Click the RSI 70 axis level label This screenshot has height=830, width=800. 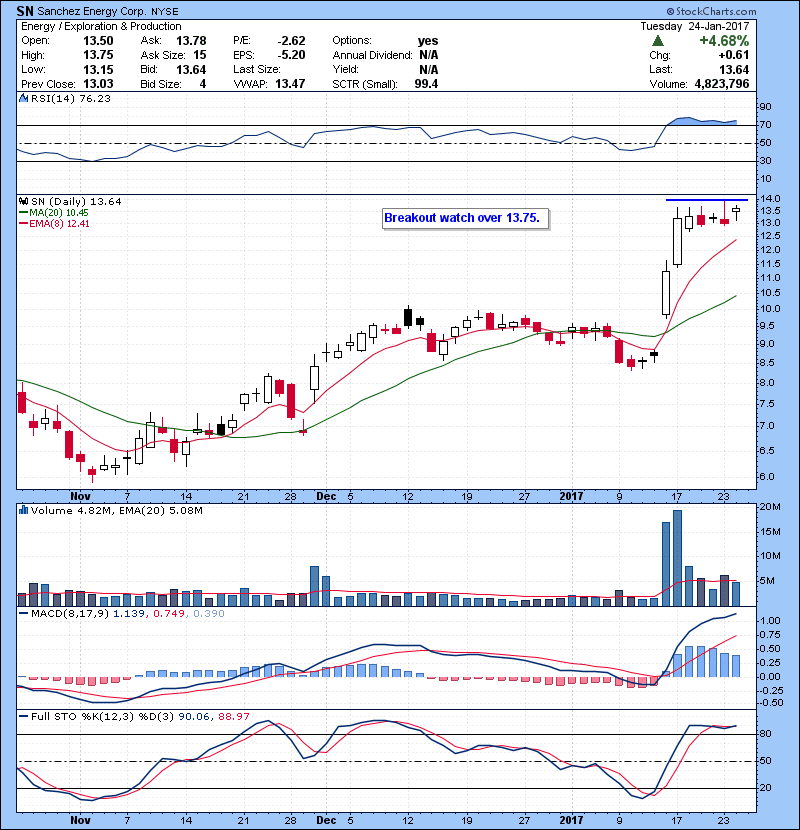tap(766, 125)
